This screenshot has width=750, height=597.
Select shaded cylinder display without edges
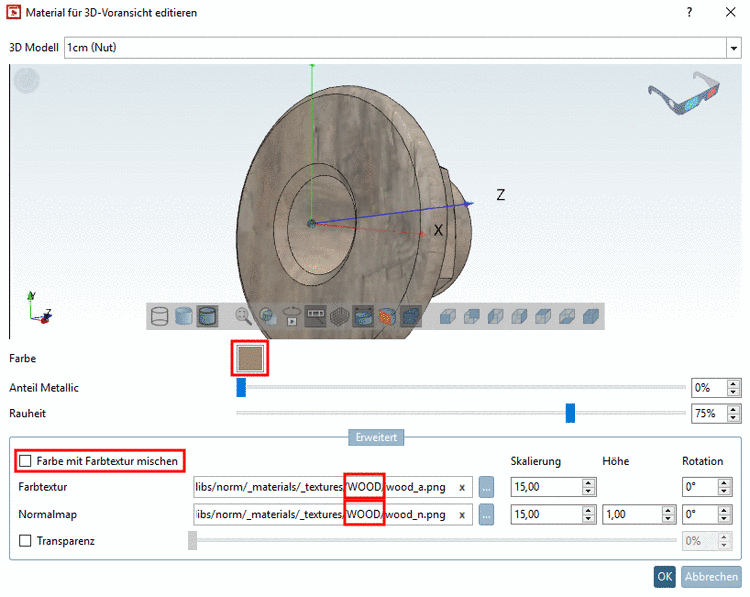coord(184,316)
